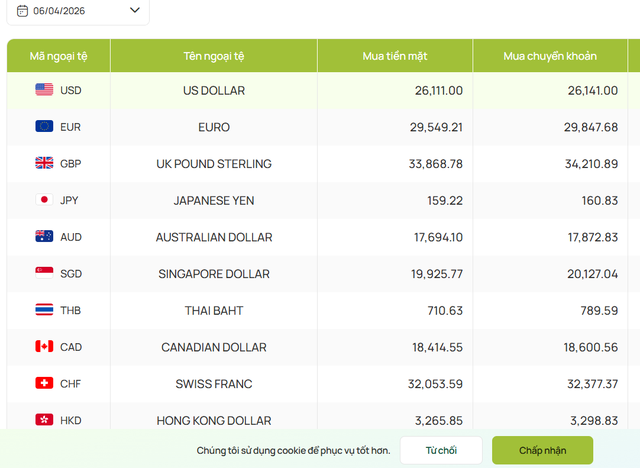Select the CHF currency code
Screen dimensions: 640x468
(70, 384)
